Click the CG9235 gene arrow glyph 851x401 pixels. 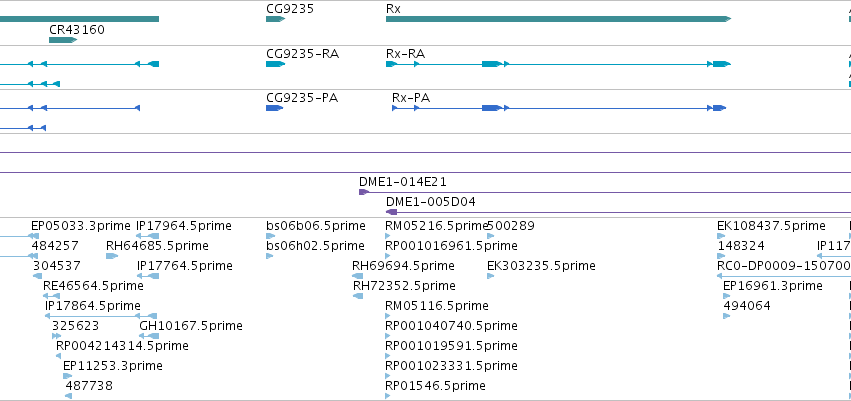point(275,19)
